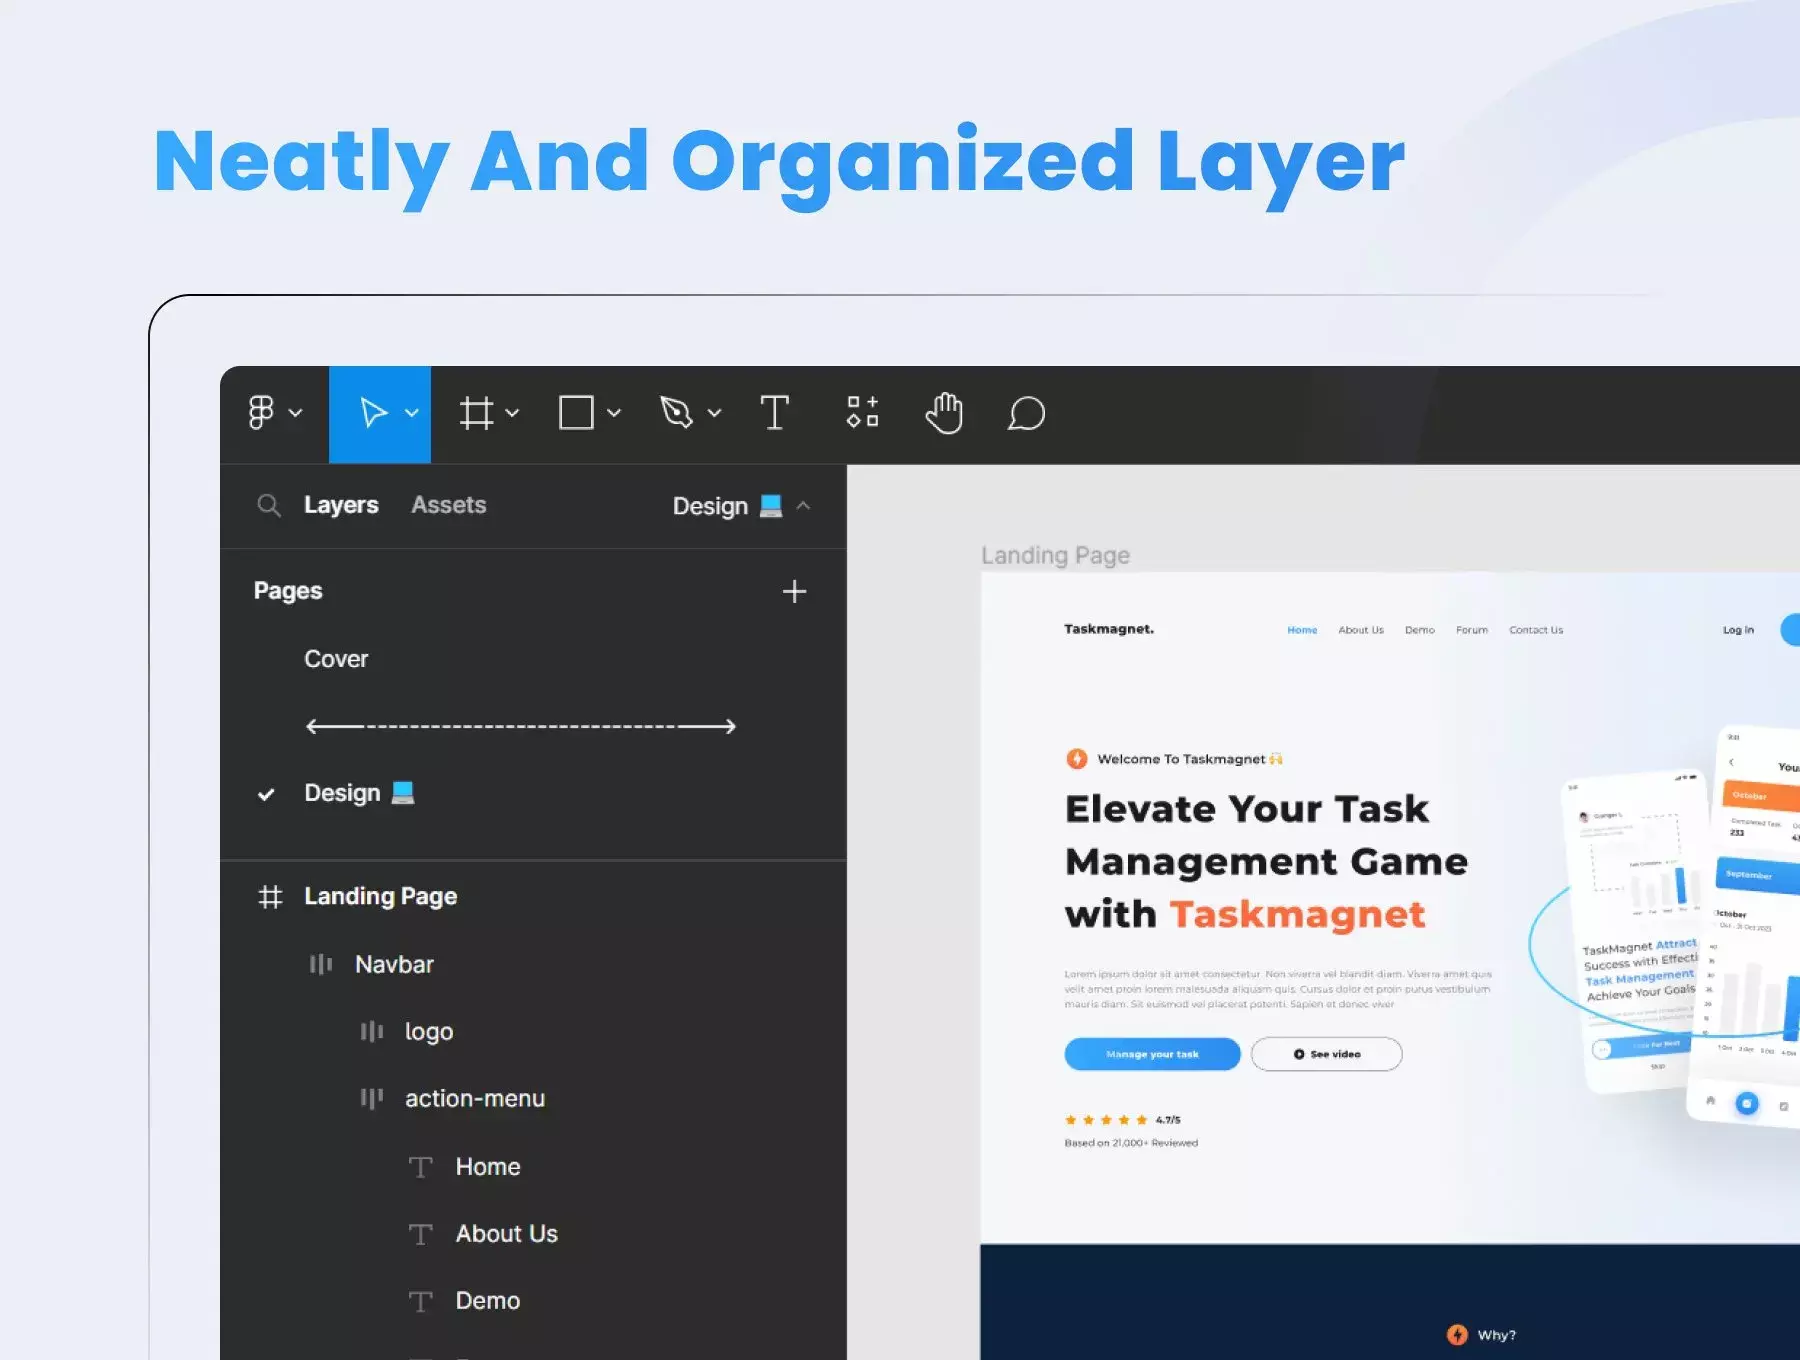
Task: Expand Move tool options chevron
Action: coord(411,412)
